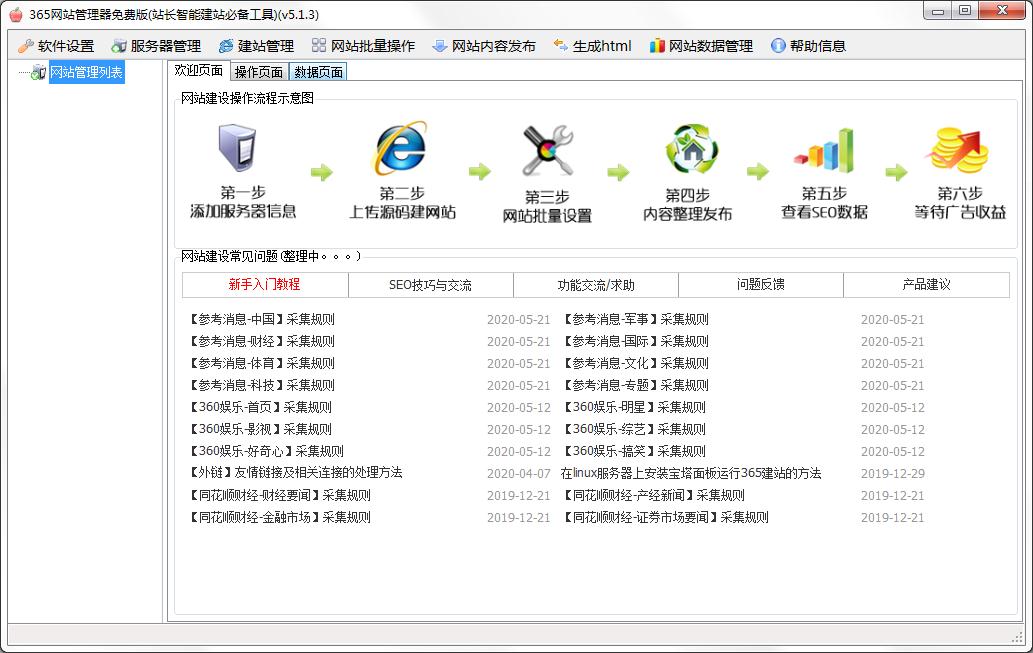Select the 功能交流/求助 category tab
Viewport: 1033px width, 653px height.
point(596,285)
